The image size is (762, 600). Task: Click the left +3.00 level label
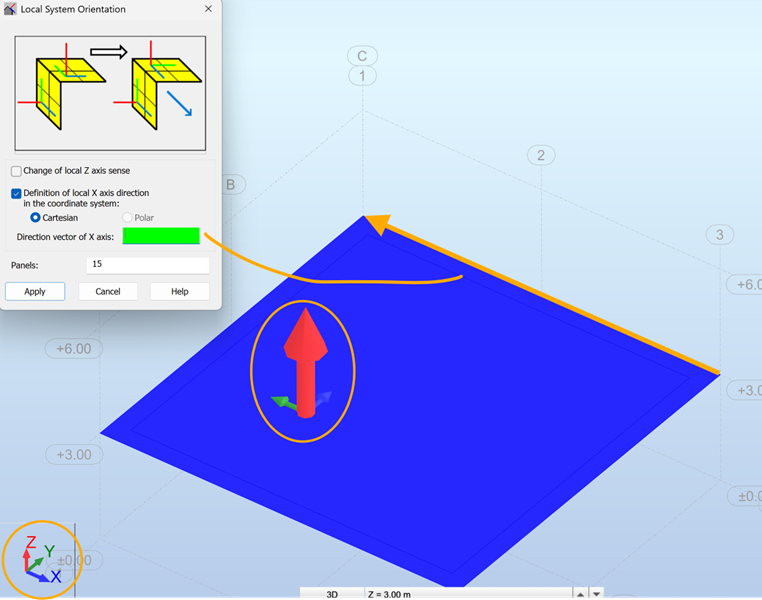[74, 455]
